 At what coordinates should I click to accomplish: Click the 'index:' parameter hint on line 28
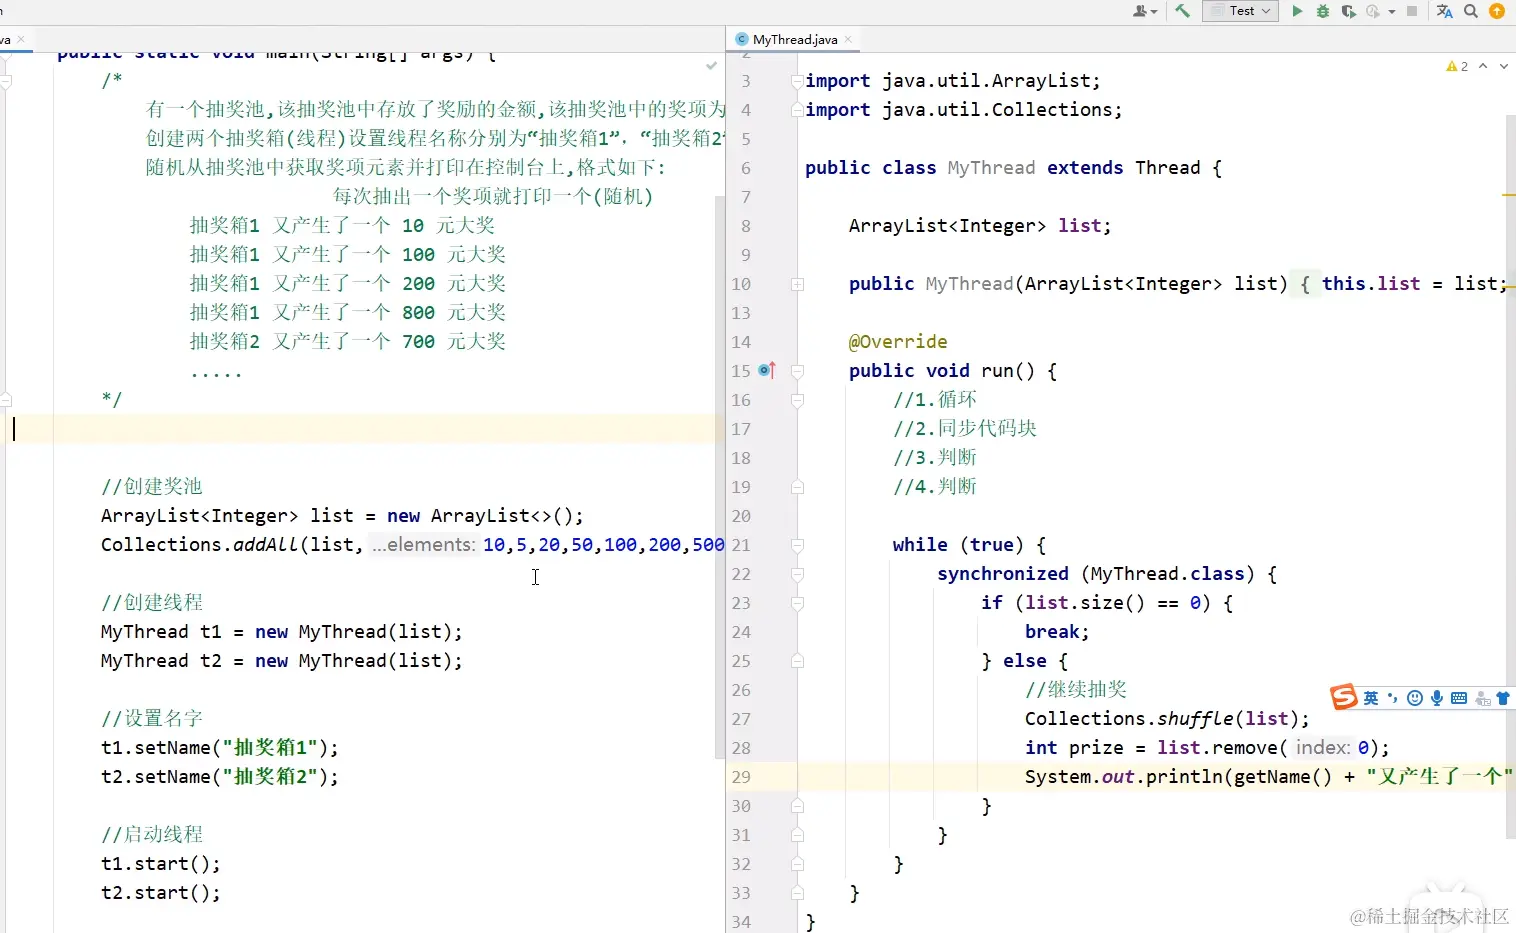click(x=1323, y=748)
